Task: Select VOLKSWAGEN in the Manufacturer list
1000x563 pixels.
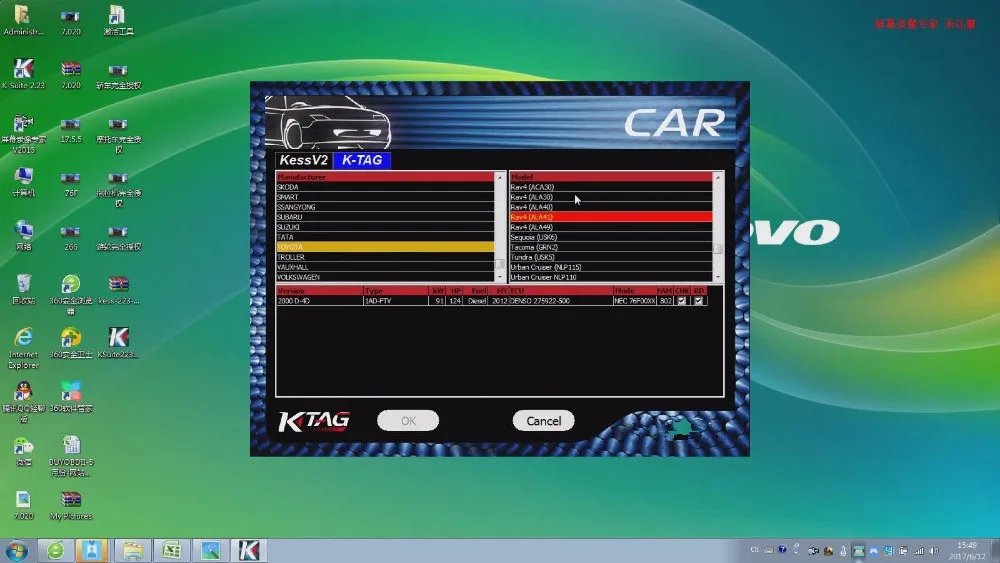Action: click(385, 277)
